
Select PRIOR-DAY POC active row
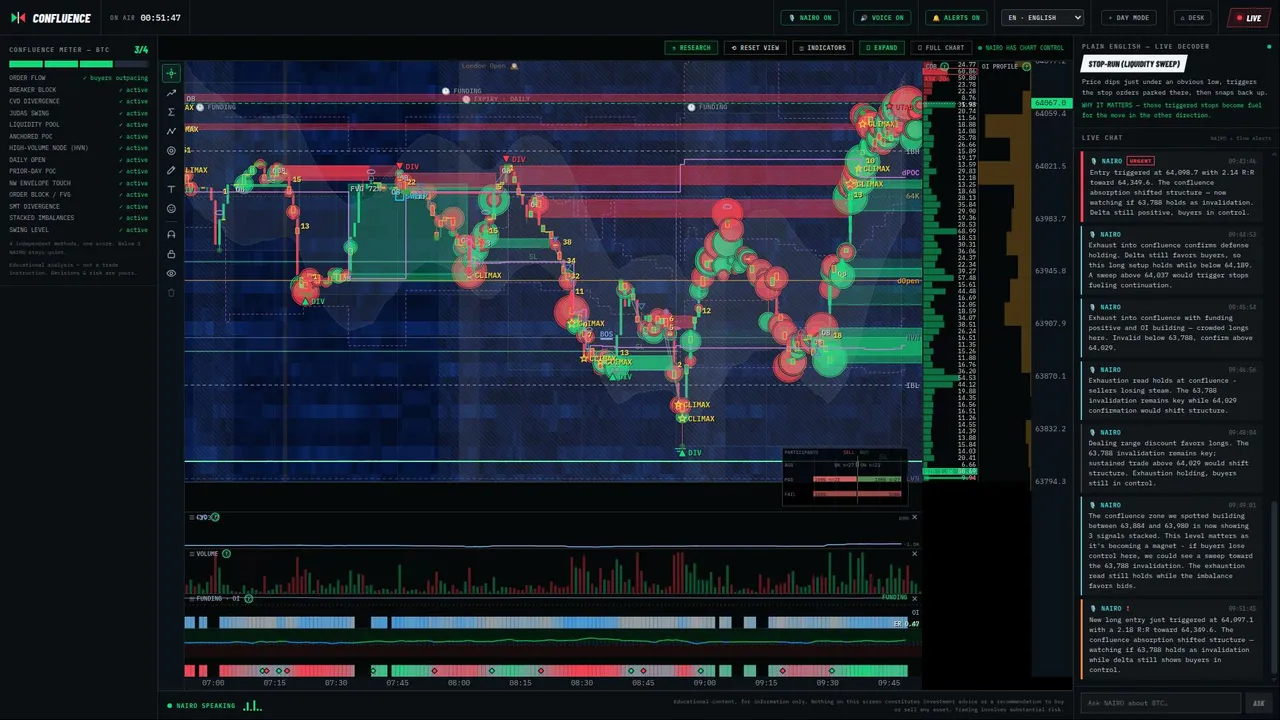(78, 171)
